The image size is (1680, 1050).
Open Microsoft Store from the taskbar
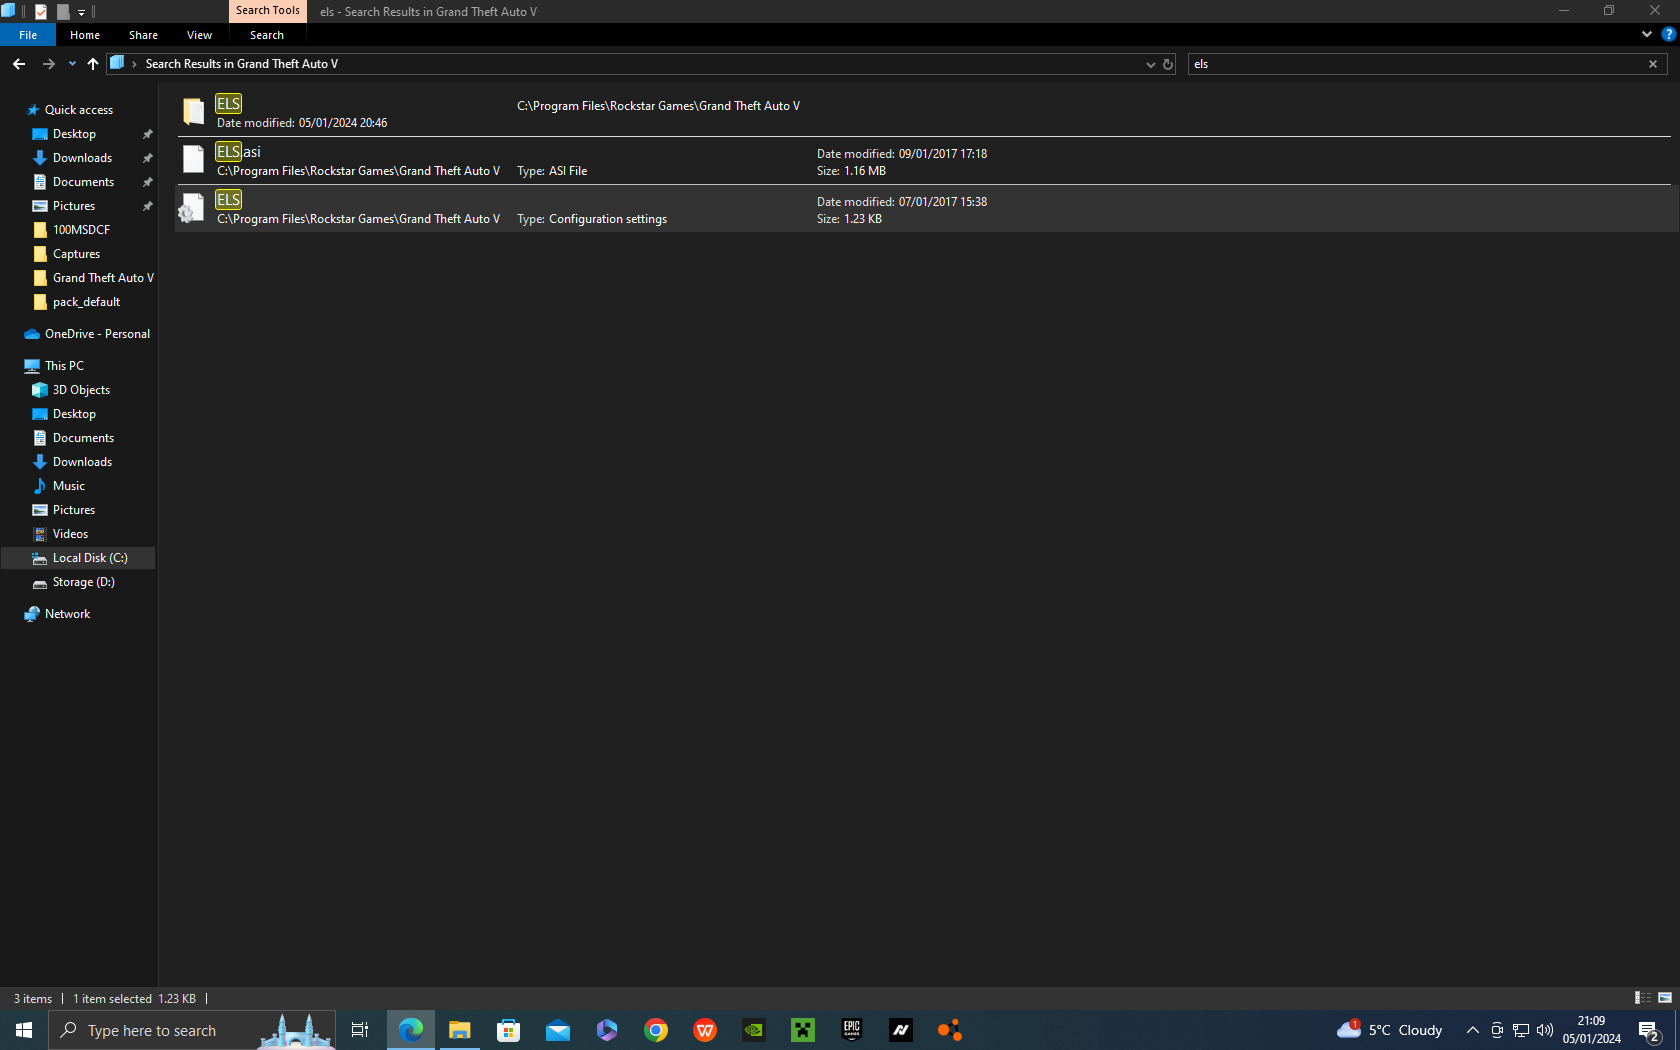(x=509, y=1030)
